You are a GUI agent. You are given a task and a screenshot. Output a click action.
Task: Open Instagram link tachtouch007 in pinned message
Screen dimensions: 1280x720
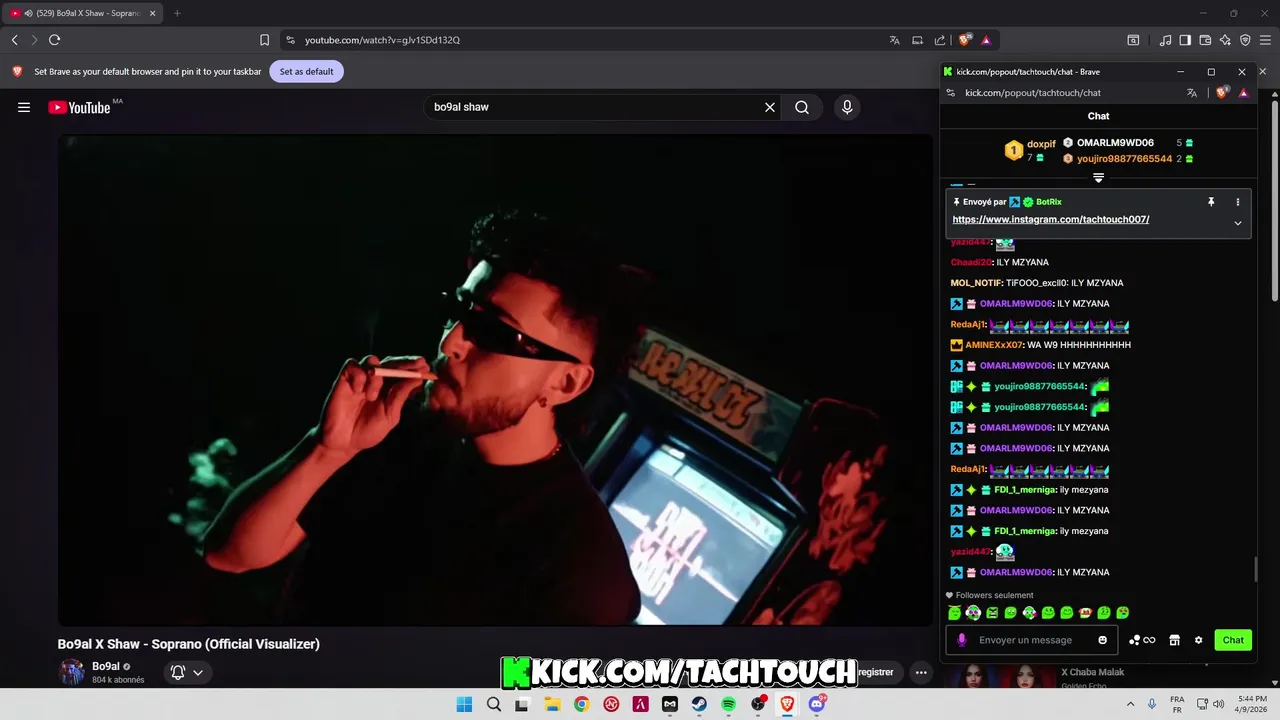pyautogui.click(x=1050, y=219)
